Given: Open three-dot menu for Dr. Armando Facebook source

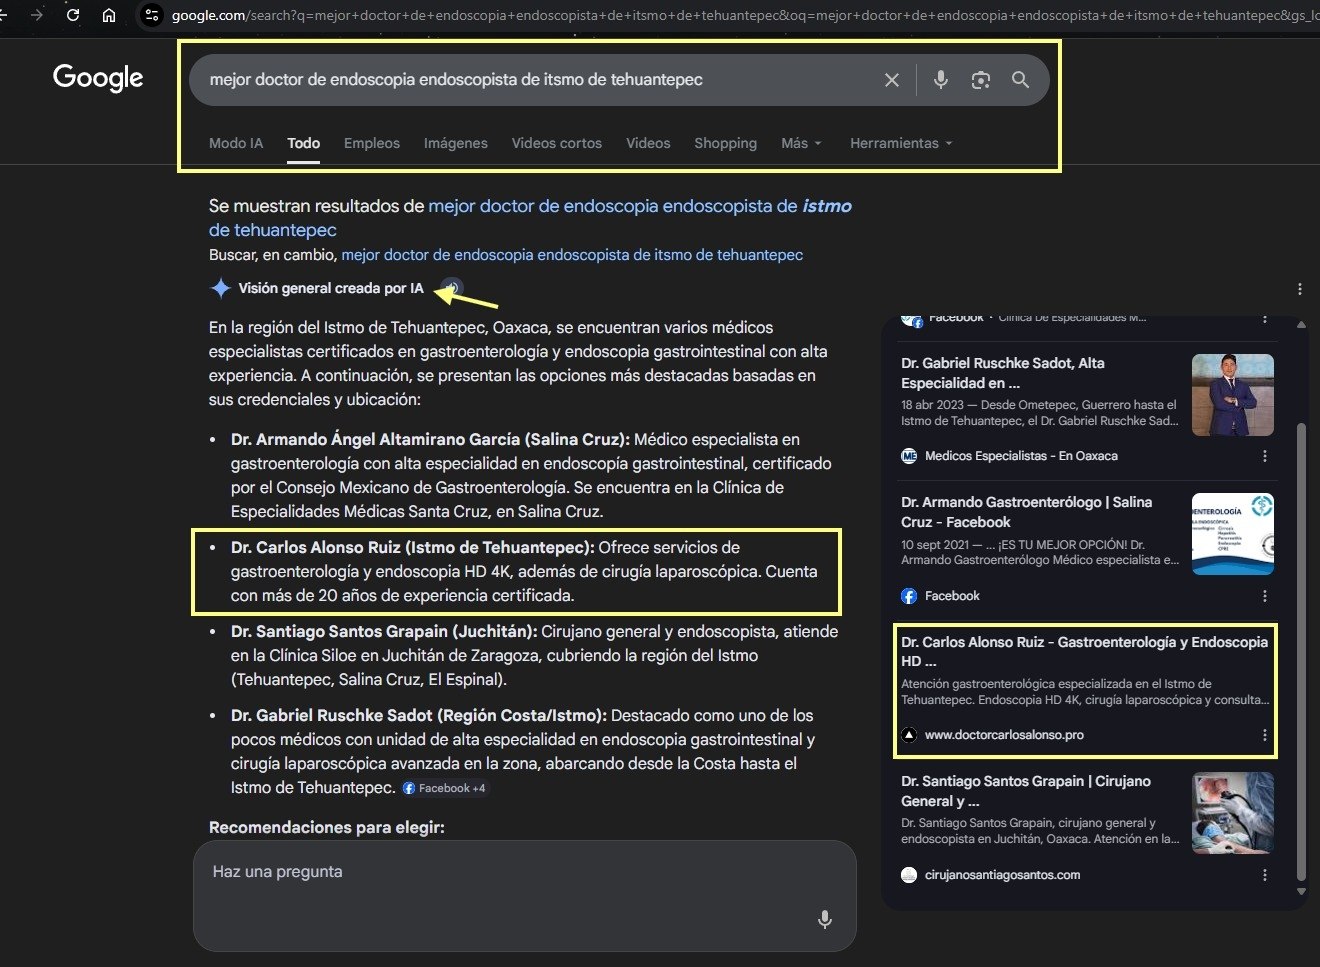Looking at the screenshot, I should pyautogui.click(x=1265, y=596).
